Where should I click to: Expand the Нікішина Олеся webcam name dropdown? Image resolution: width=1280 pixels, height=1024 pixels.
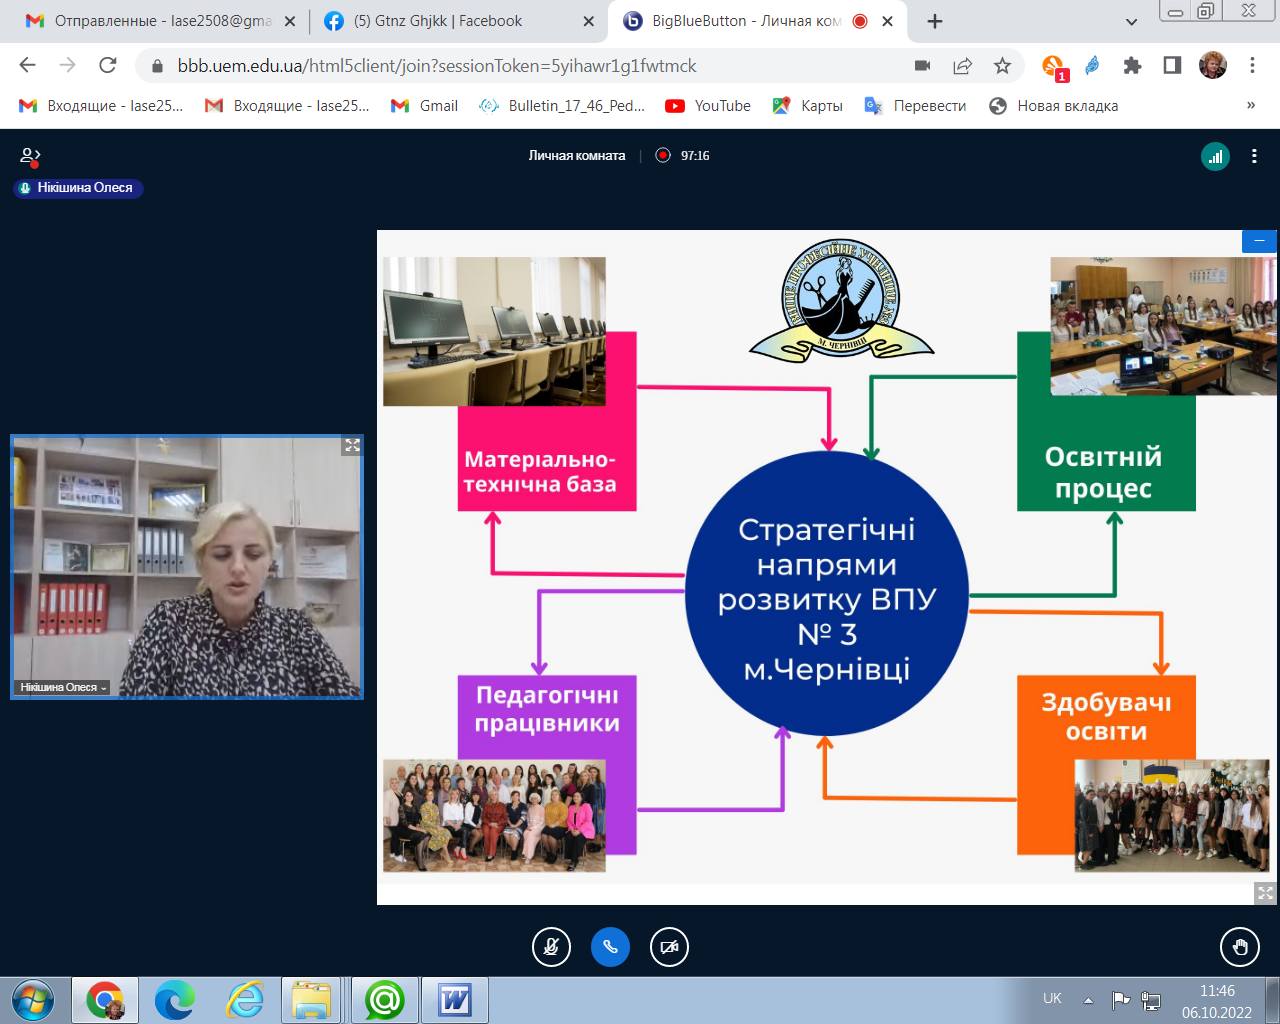[63, 687]
